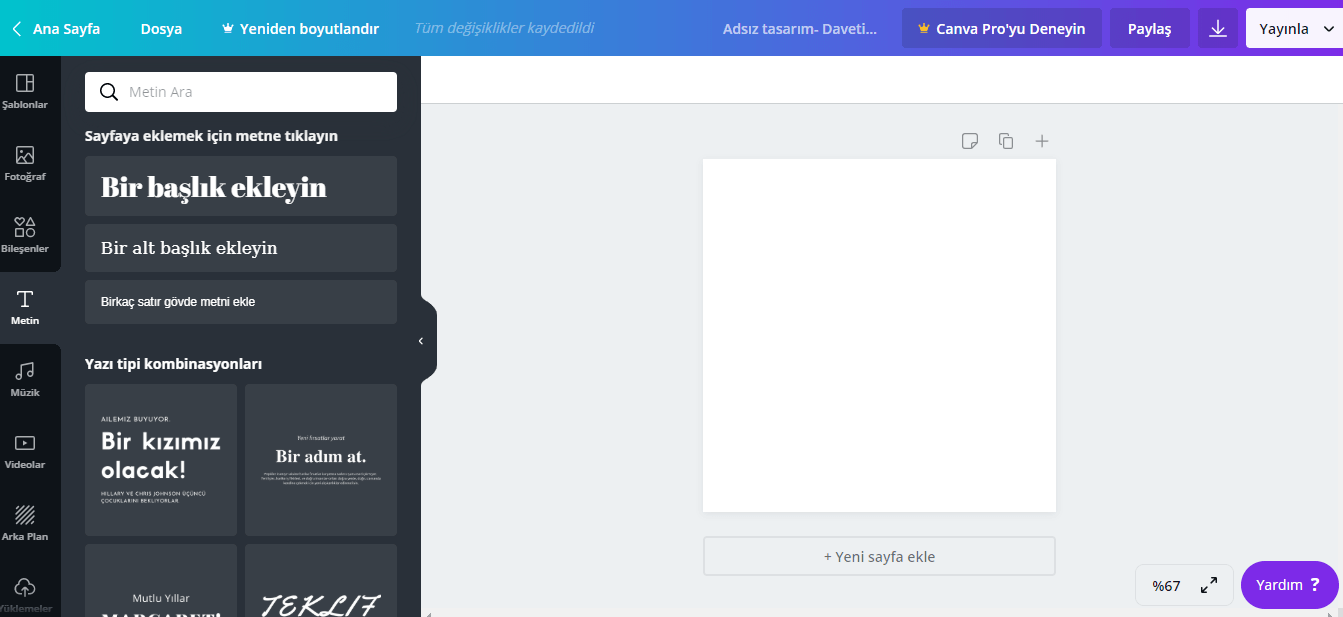Add a page with the plus icon
The image size is (1343, 617).
pos(1042,141)
